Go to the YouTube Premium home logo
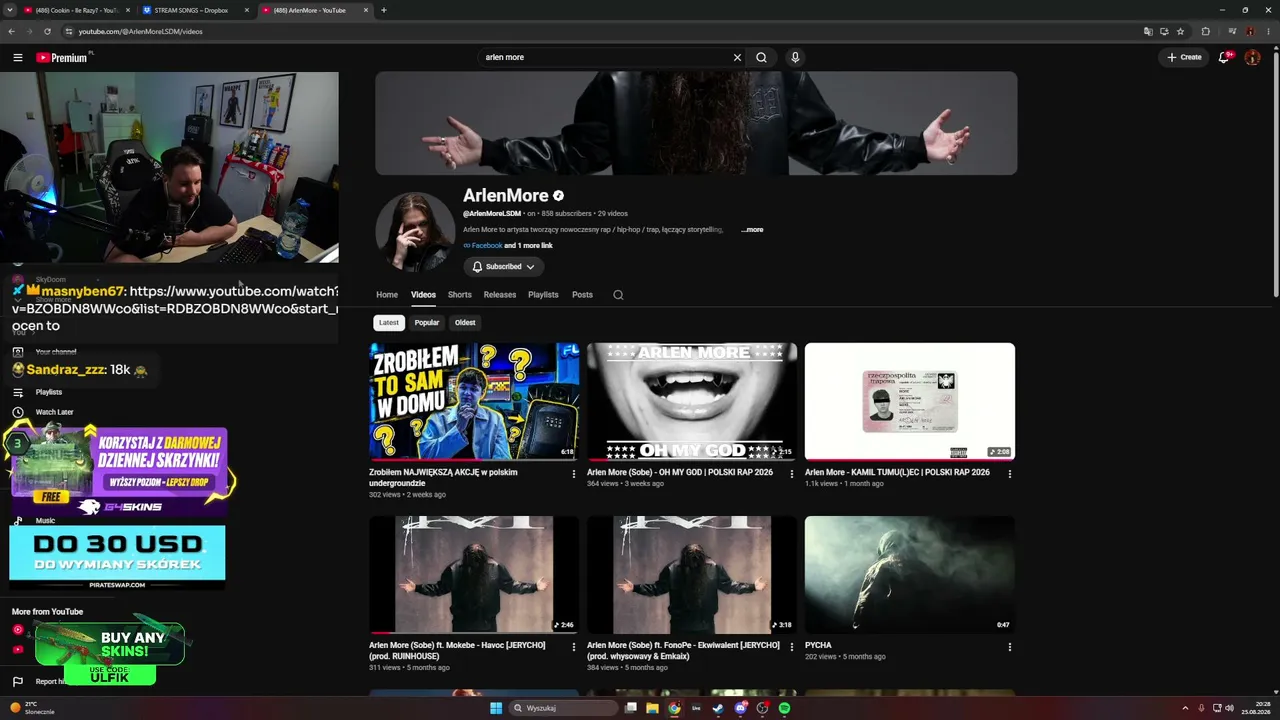The image size is (1280, 720). [64, 57]
